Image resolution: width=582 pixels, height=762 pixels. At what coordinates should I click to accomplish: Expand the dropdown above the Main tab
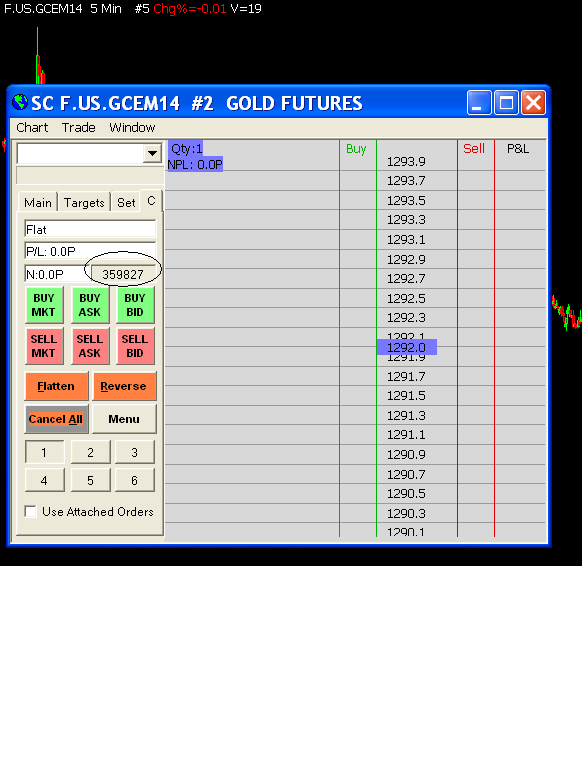coord(152,154)
